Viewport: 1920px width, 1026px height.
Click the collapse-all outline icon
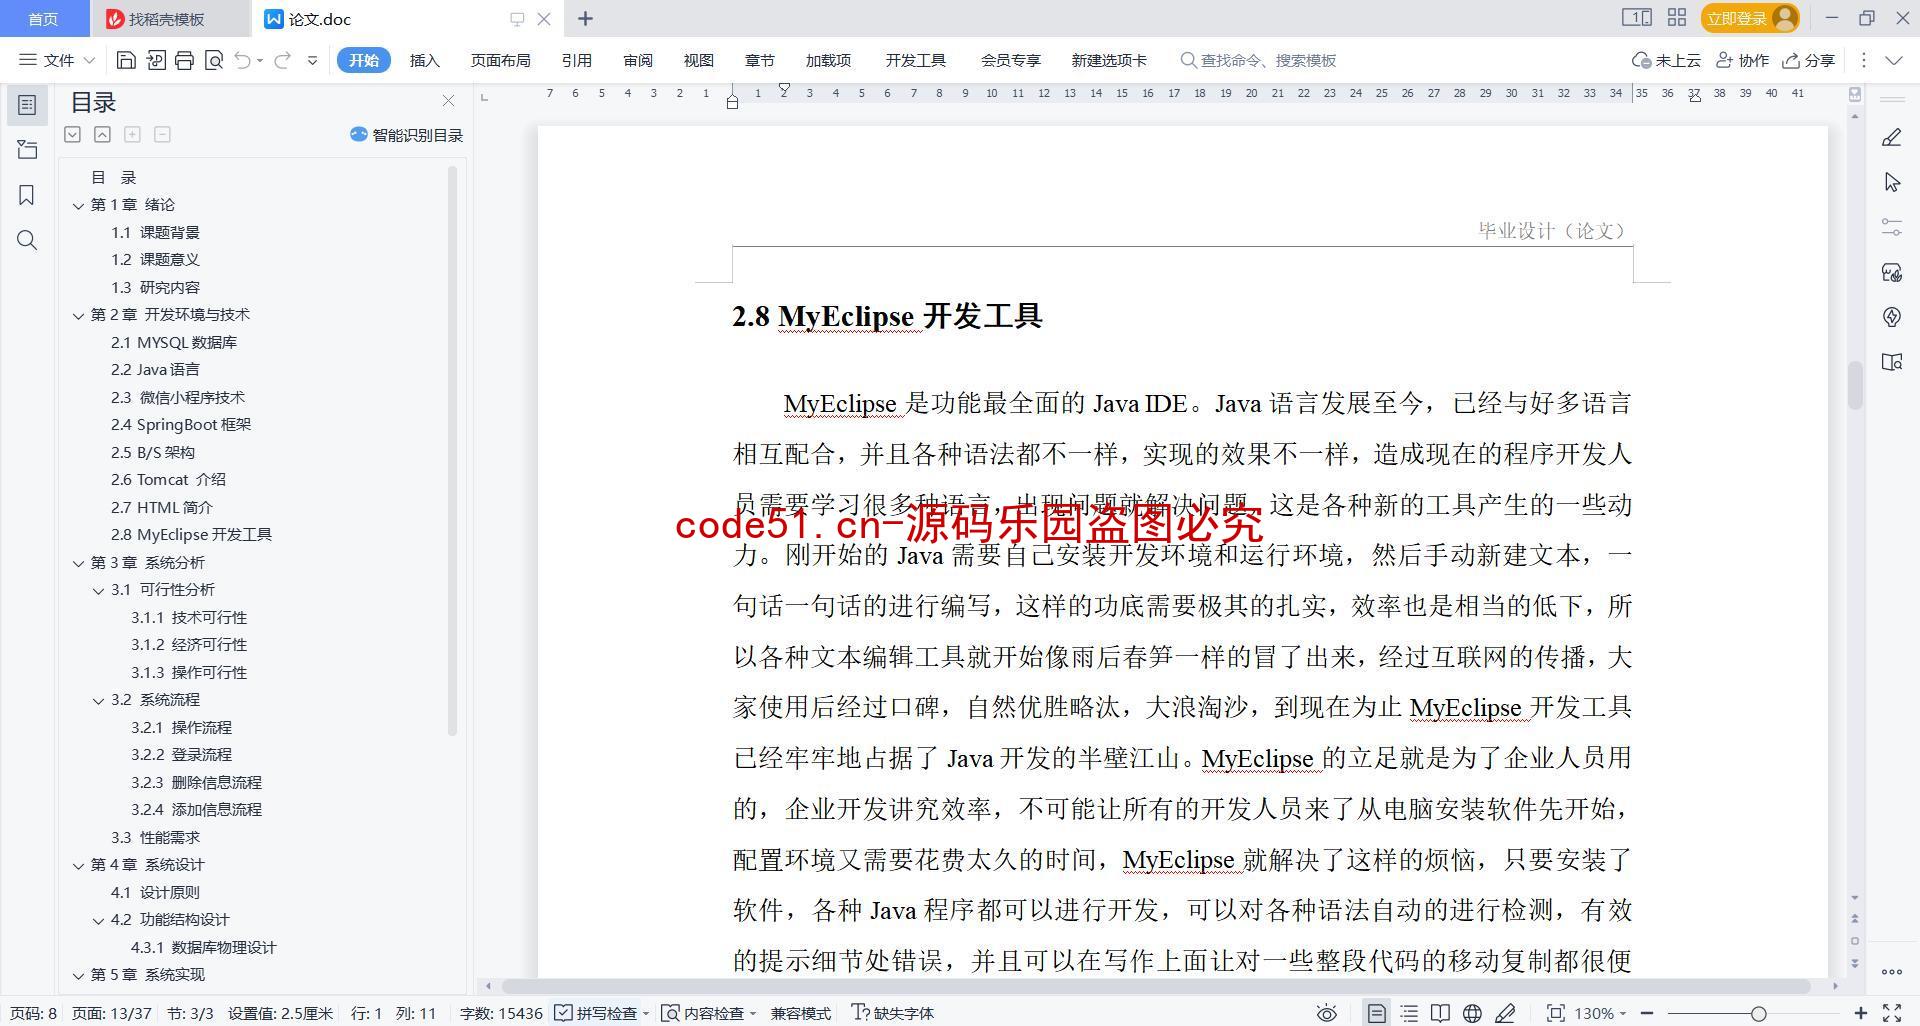click(x=102, y=134)
